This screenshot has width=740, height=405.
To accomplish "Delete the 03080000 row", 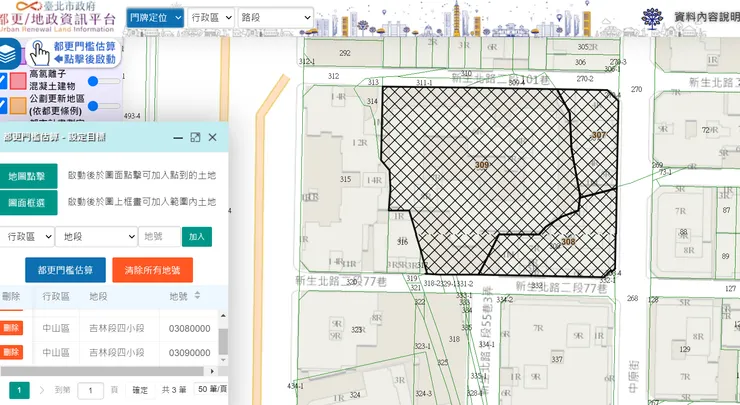I will click(11, 328).
